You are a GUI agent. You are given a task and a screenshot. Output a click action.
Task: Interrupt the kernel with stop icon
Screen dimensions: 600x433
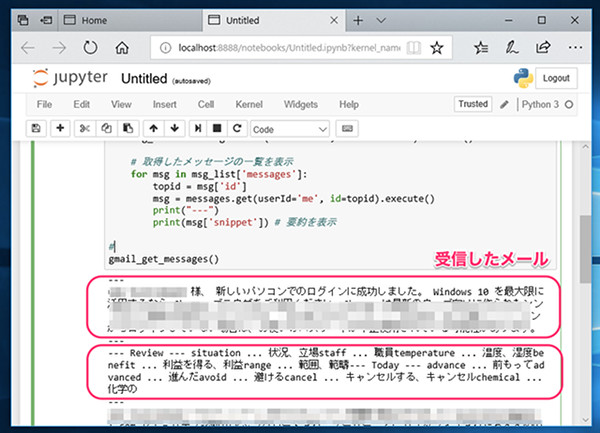pos(217,129)
